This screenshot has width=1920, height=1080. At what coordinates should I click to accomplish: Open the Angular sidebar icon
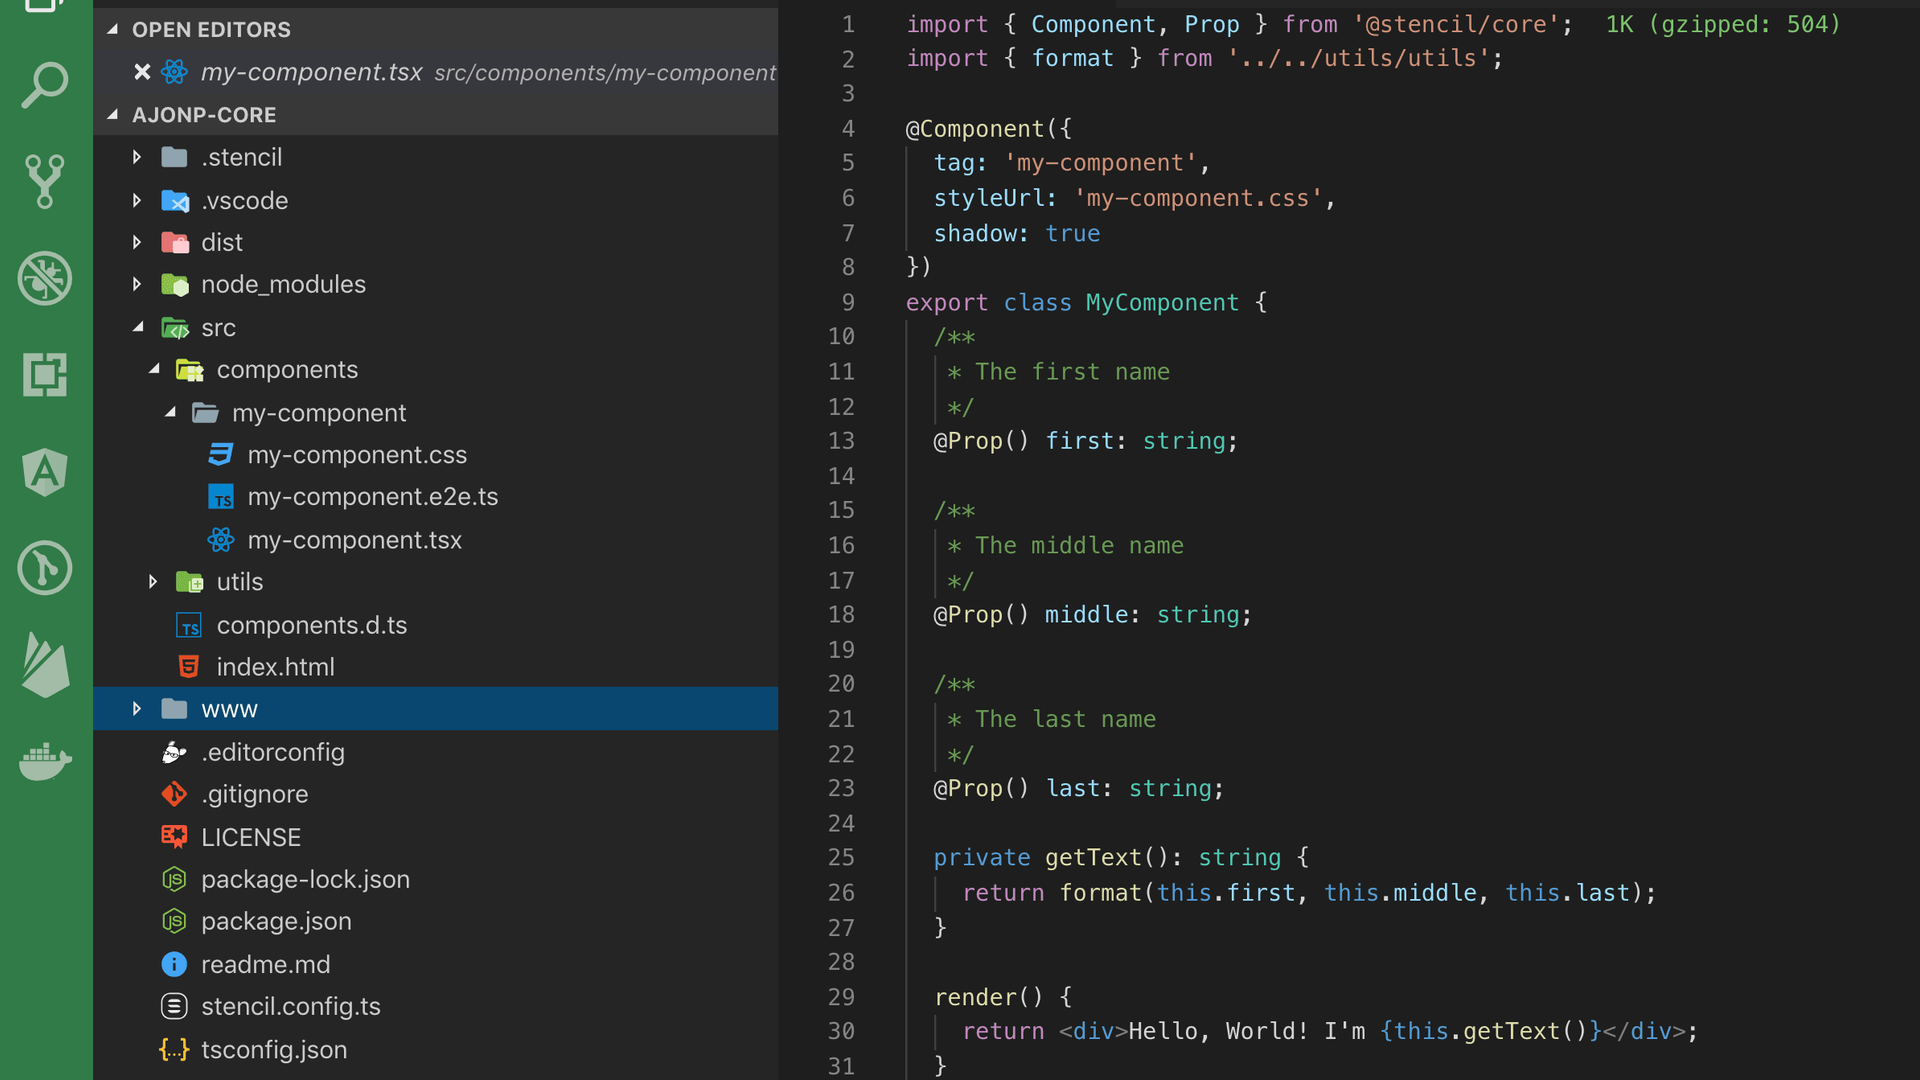(45, 472)
